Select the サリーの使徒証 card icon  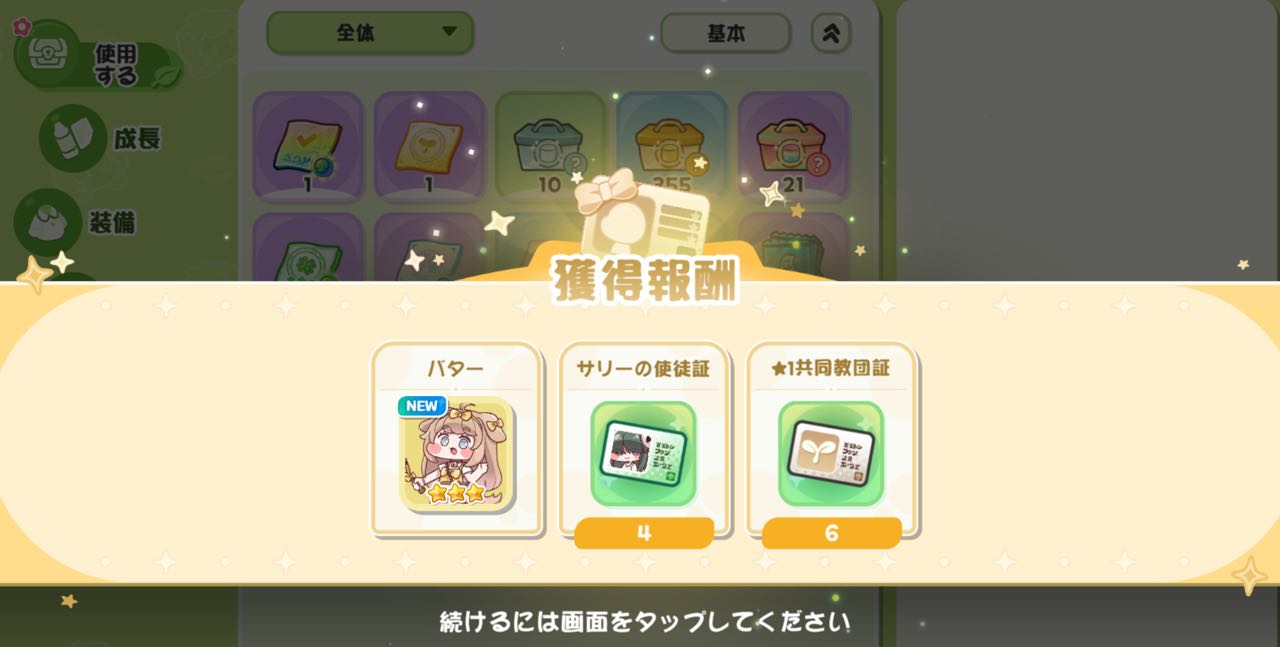644,454
